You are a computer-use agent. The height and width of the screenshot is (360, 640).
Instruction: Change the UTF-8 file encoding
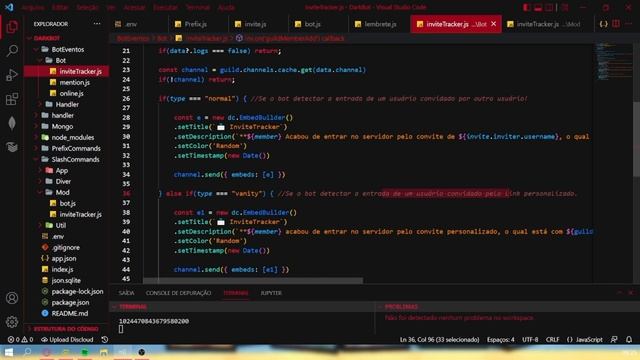point(530,340)
